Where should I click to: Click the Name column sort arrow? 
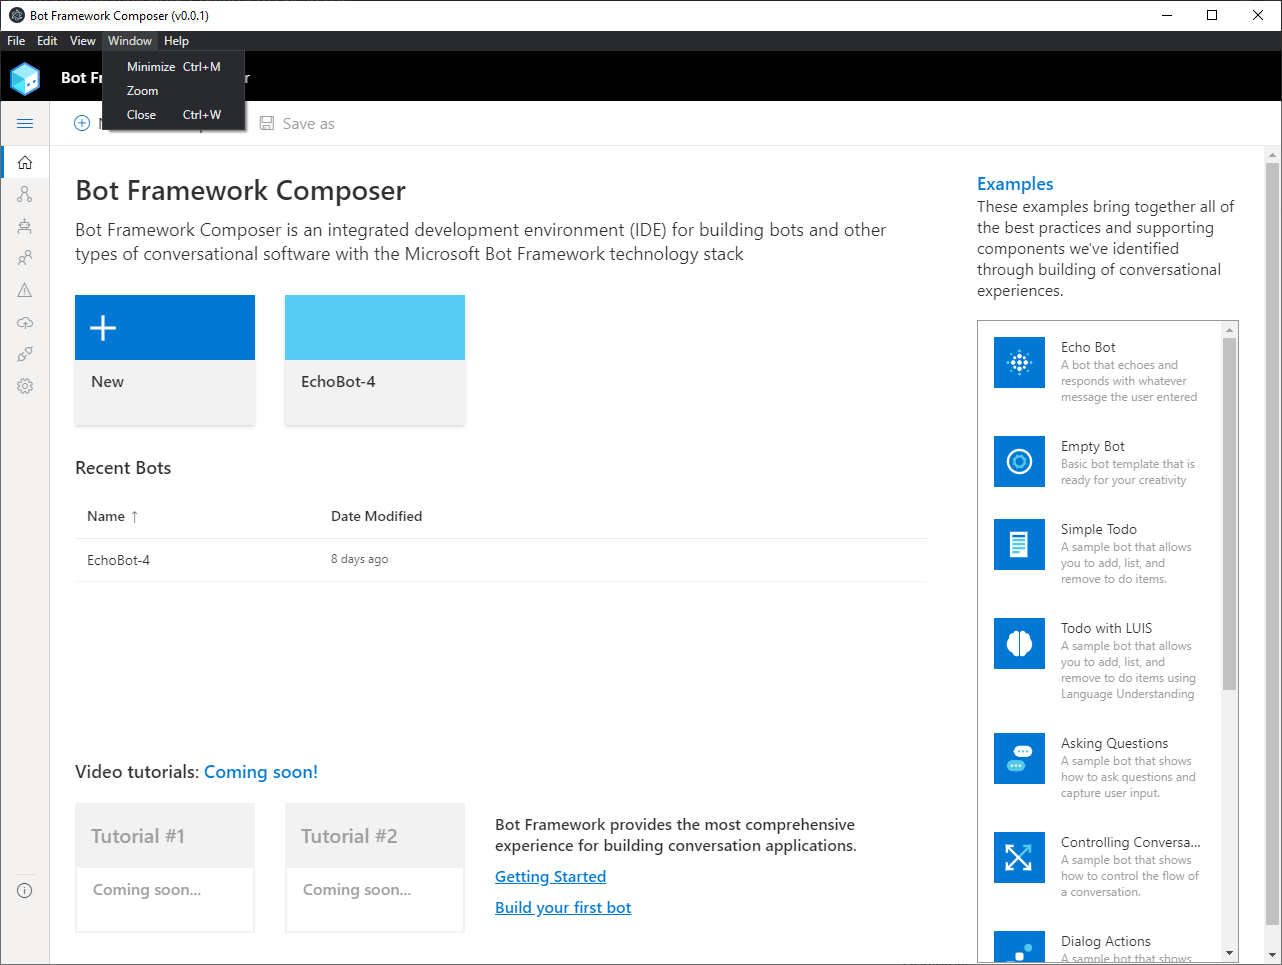coord(134,516)
